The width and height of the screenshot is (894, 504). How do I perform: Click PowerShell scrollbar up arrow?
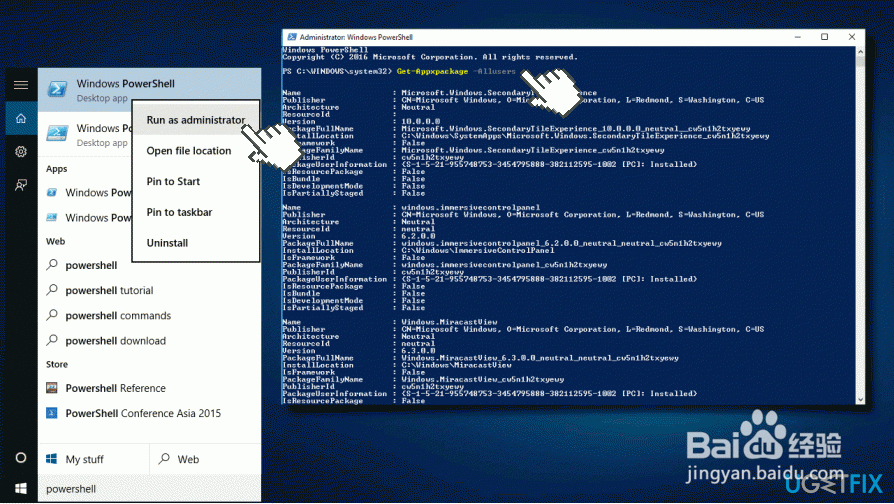tap(860, 52)
